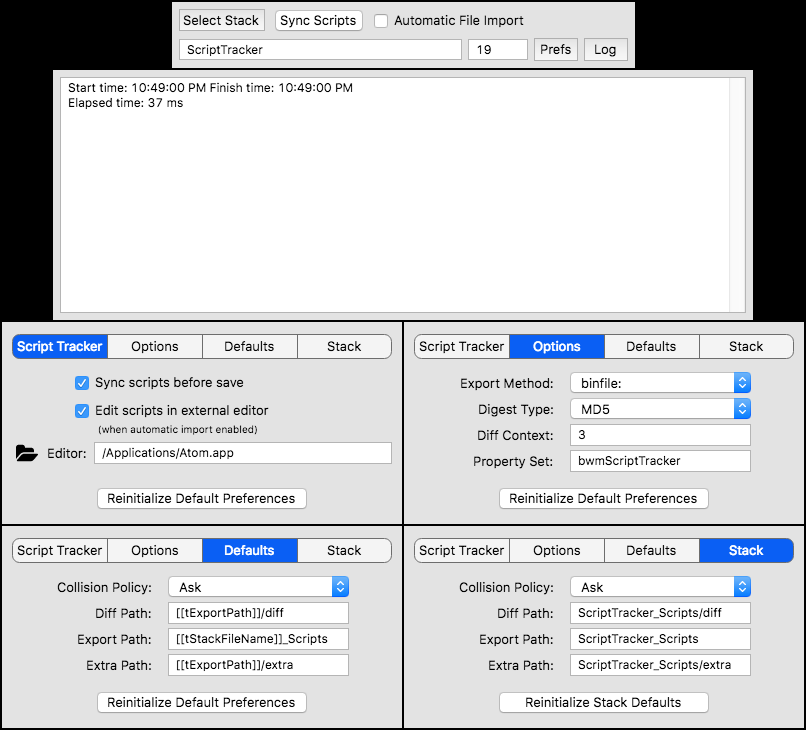Open Collision Policy dropdown in Stack panel

(660, 587)
